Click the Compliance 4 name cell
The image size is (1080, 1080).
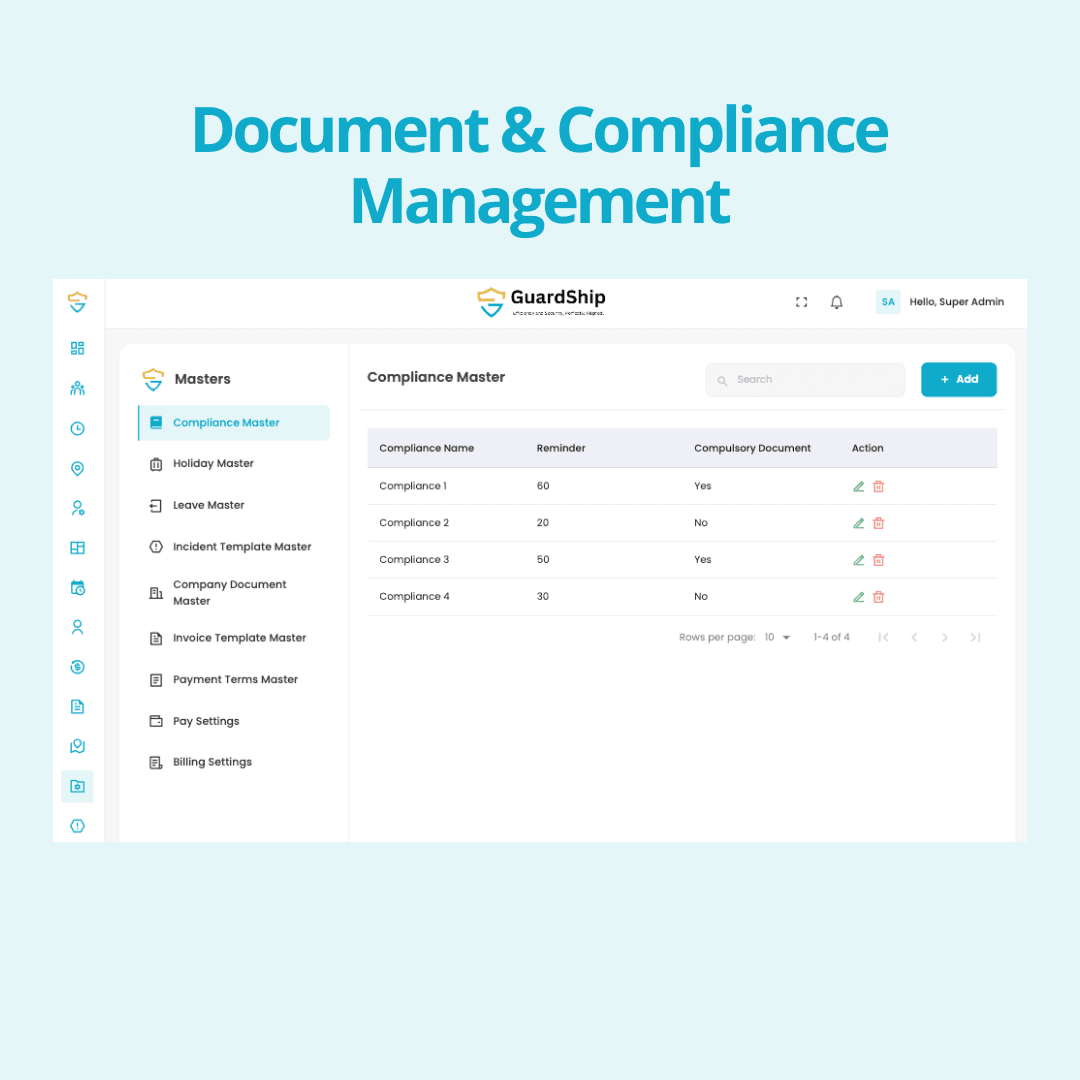click(414, 596)
